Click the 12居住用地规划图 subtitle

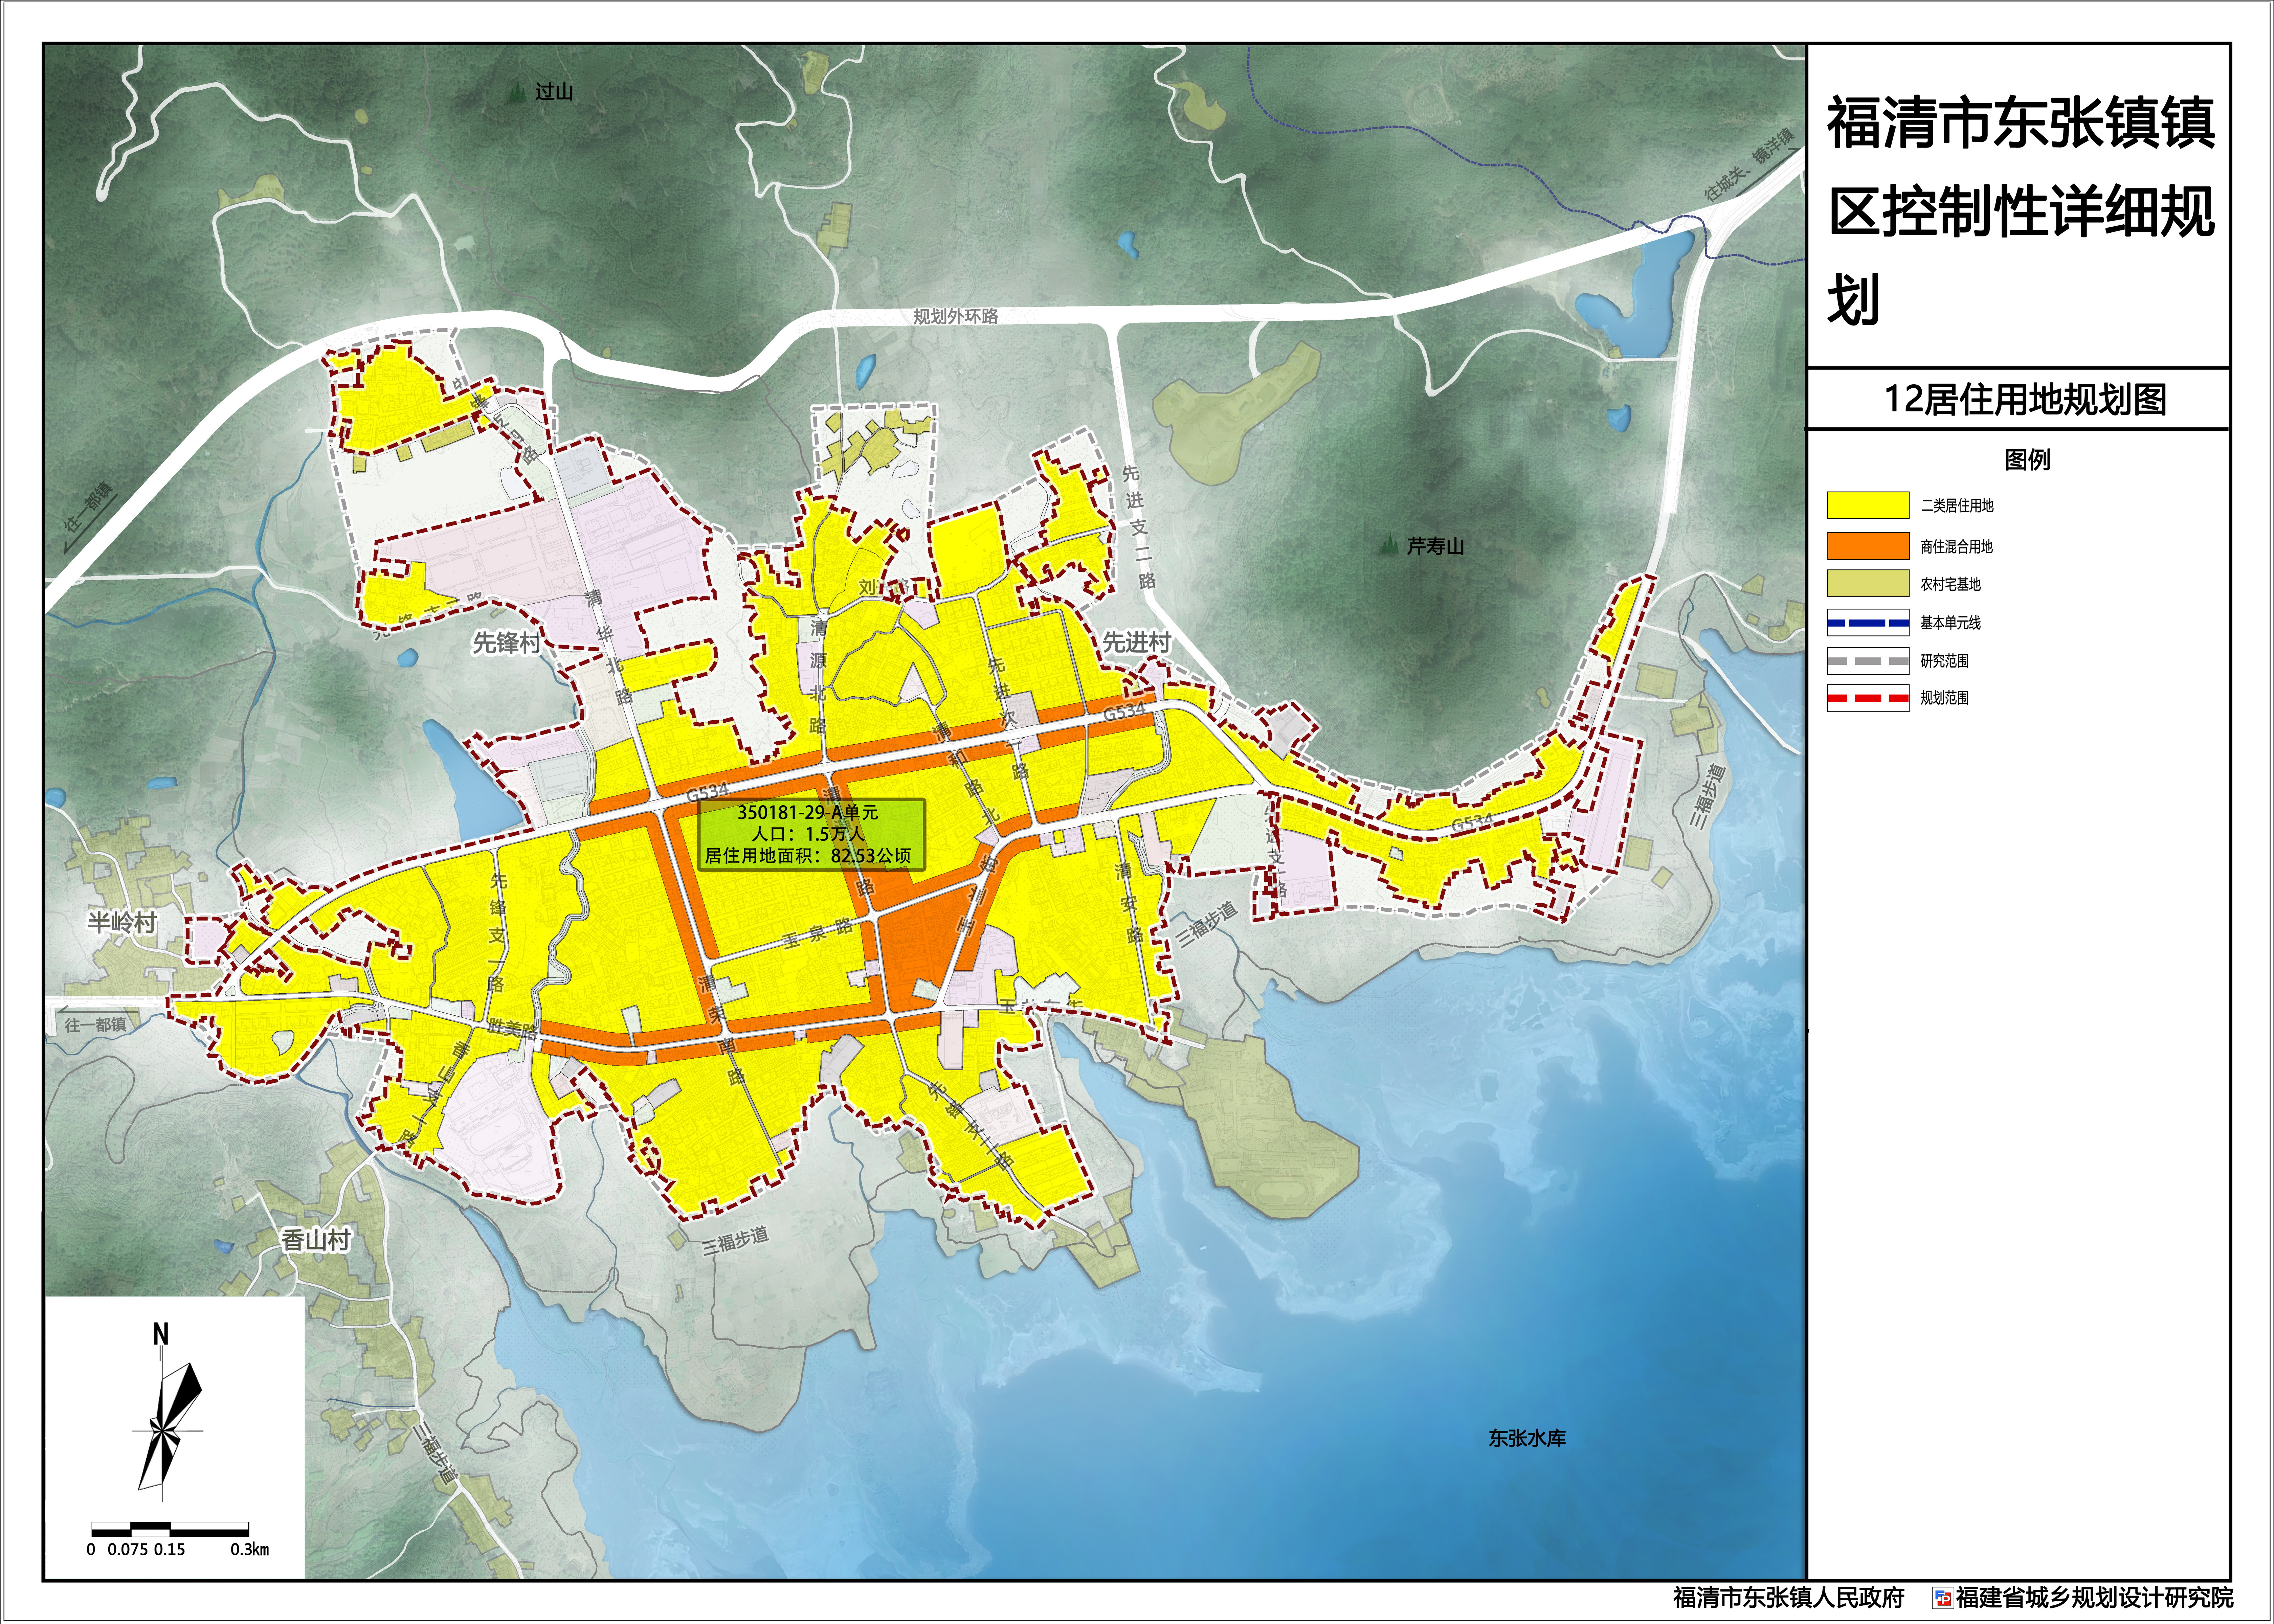tap(2025, 400)
